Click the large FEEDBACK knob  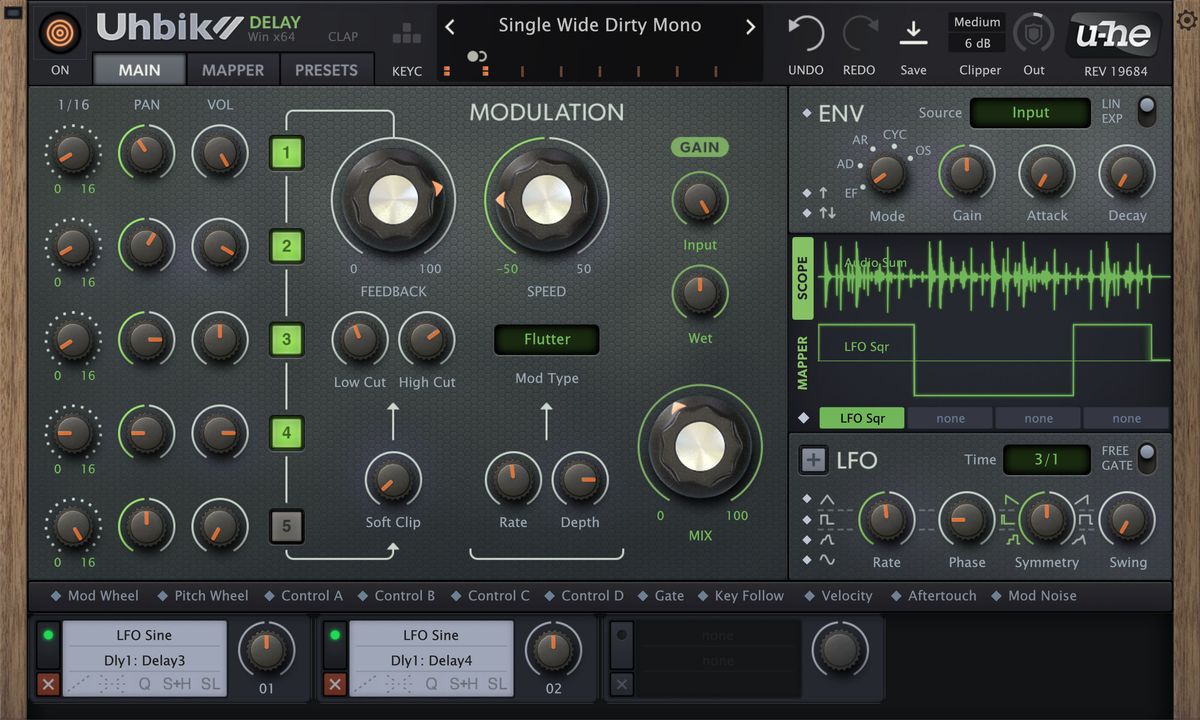[x=393, y=200]
